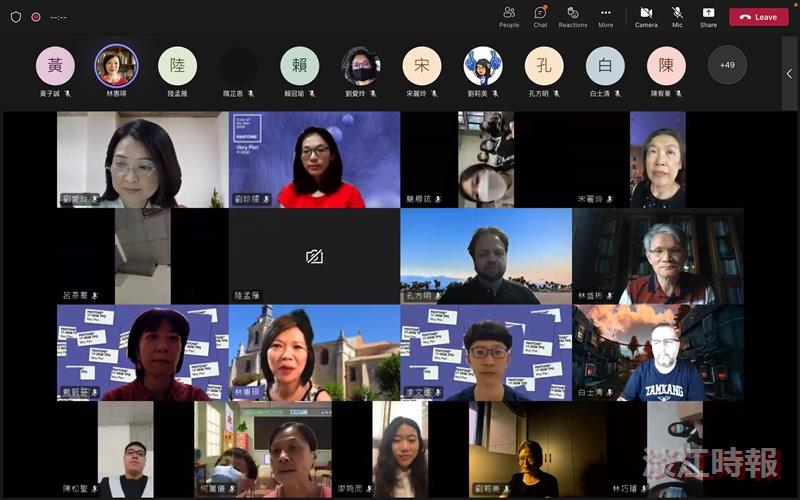Viewport: 800px width, 500px height.
Task: Click the camera-off icon in dark tile
Action: click(314, 257)
